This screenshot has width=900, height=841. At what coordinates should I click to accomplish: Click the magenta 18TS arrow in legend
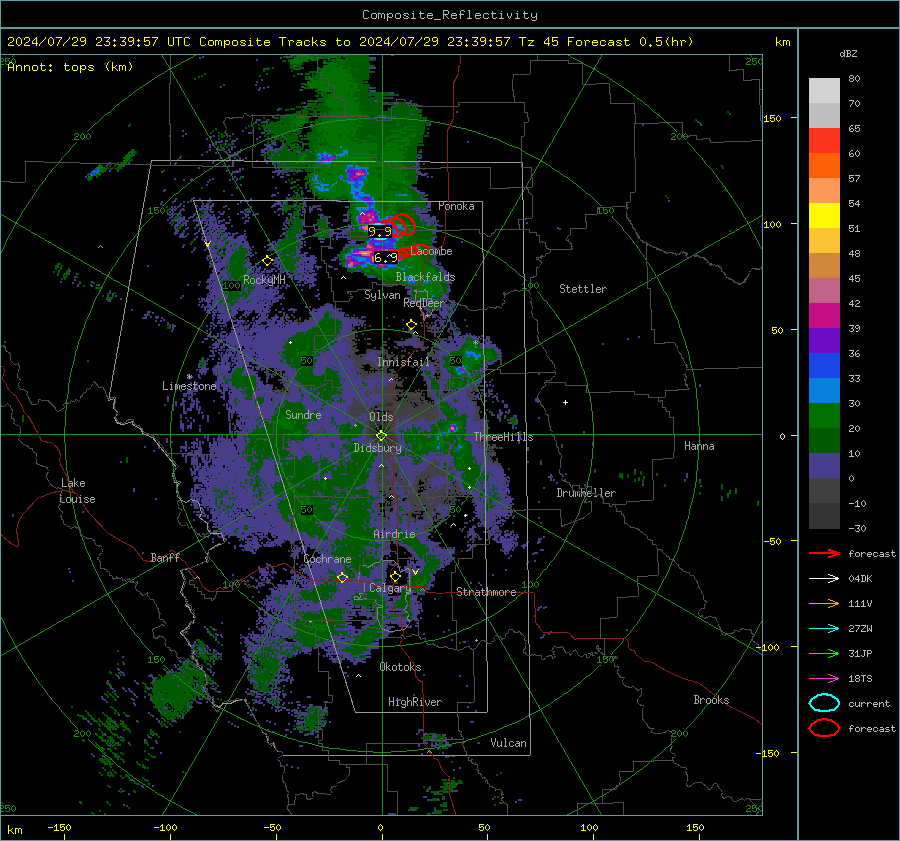tap(824, 679)
